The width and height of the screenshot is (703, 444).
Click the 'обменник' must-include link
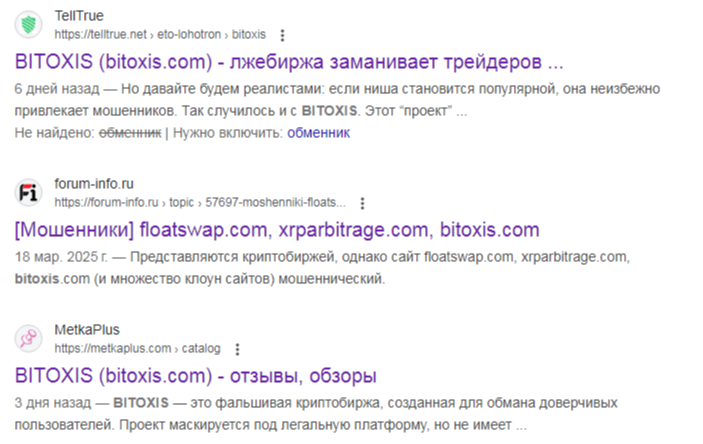point(319,133)
